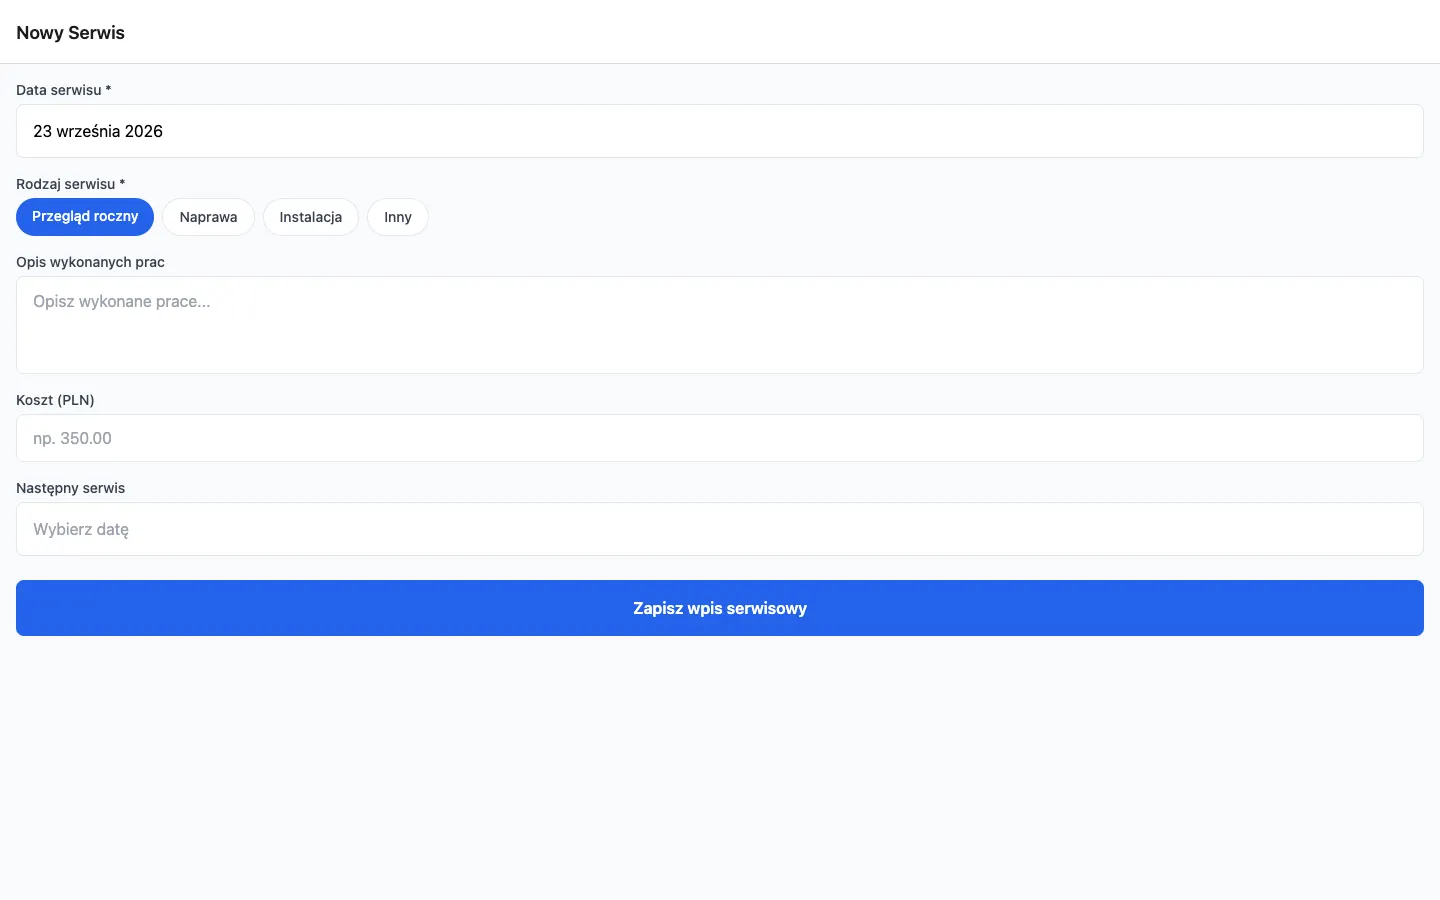Screen dimensions: 1440x900
Task: Select the Inny service type chip
Action: coord(398,217)
